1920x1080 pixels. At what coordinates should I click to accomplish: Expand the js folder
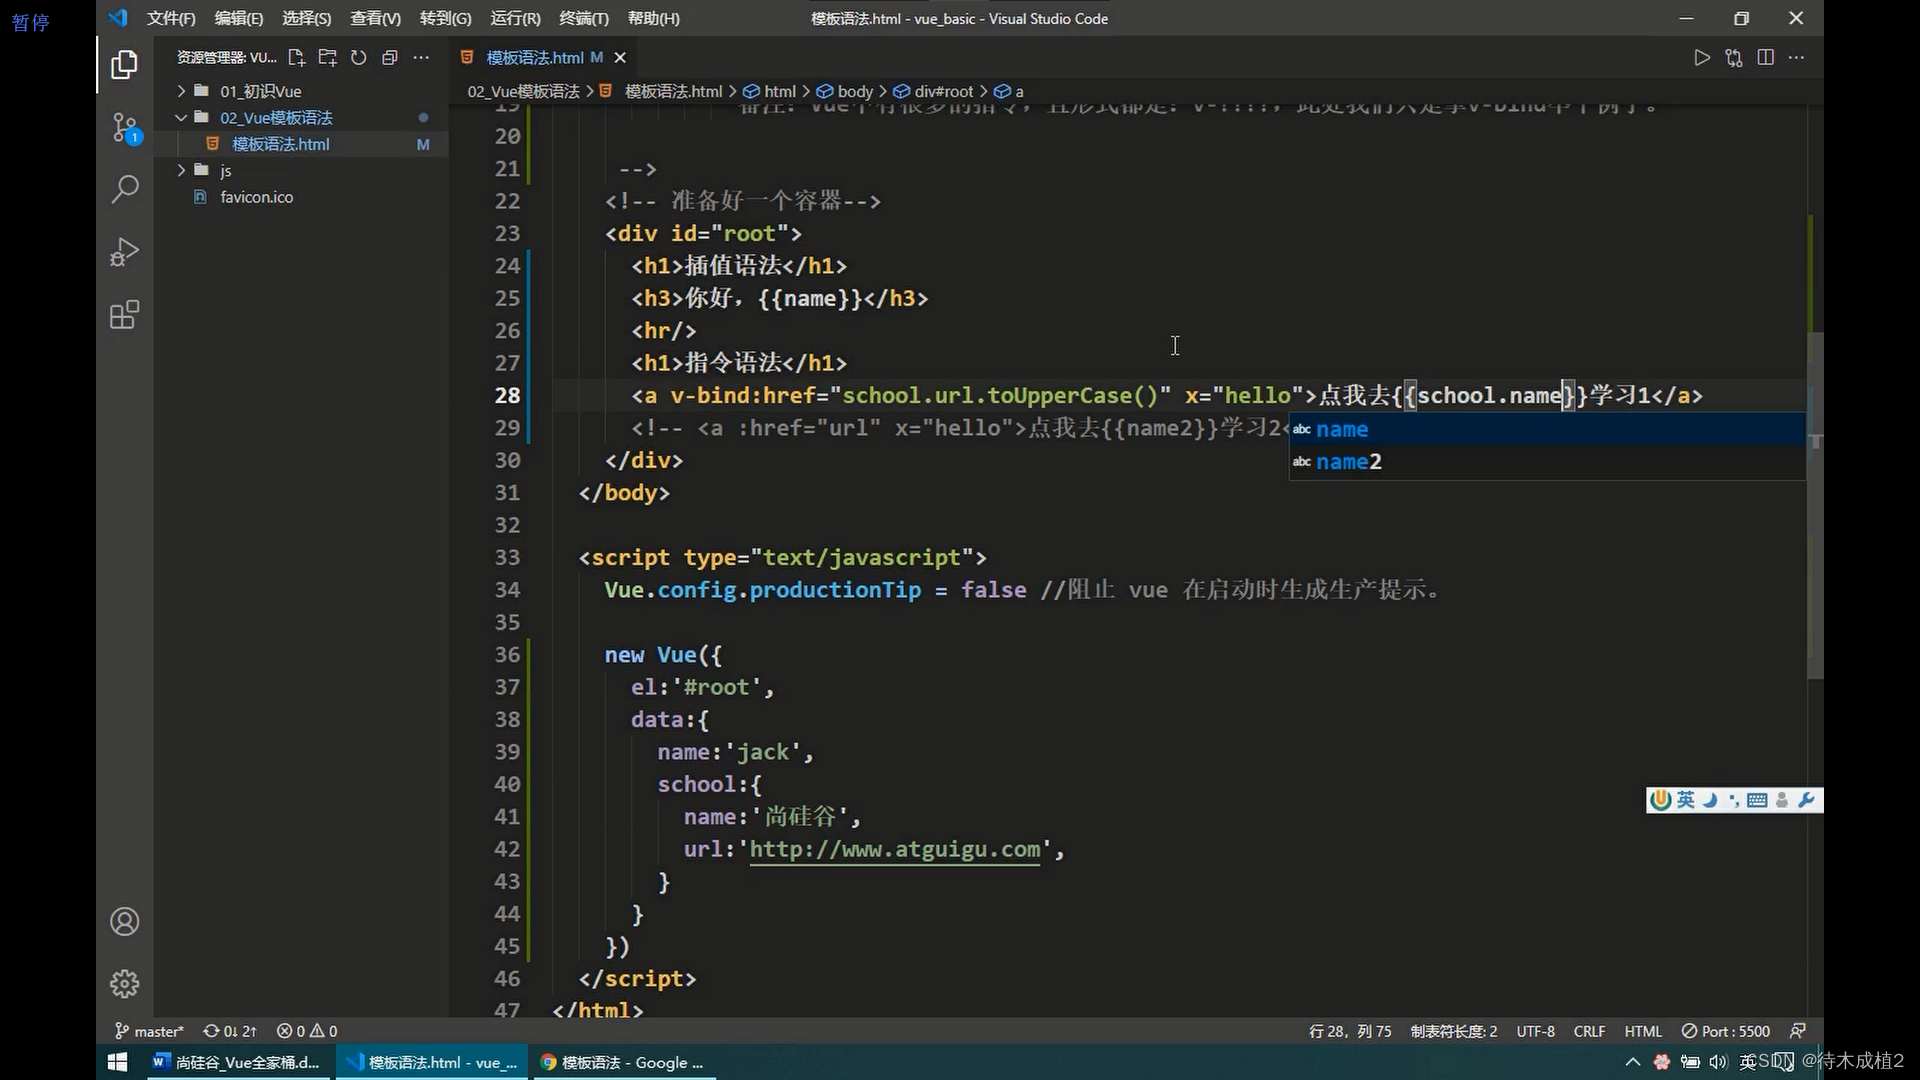[300, 171]
